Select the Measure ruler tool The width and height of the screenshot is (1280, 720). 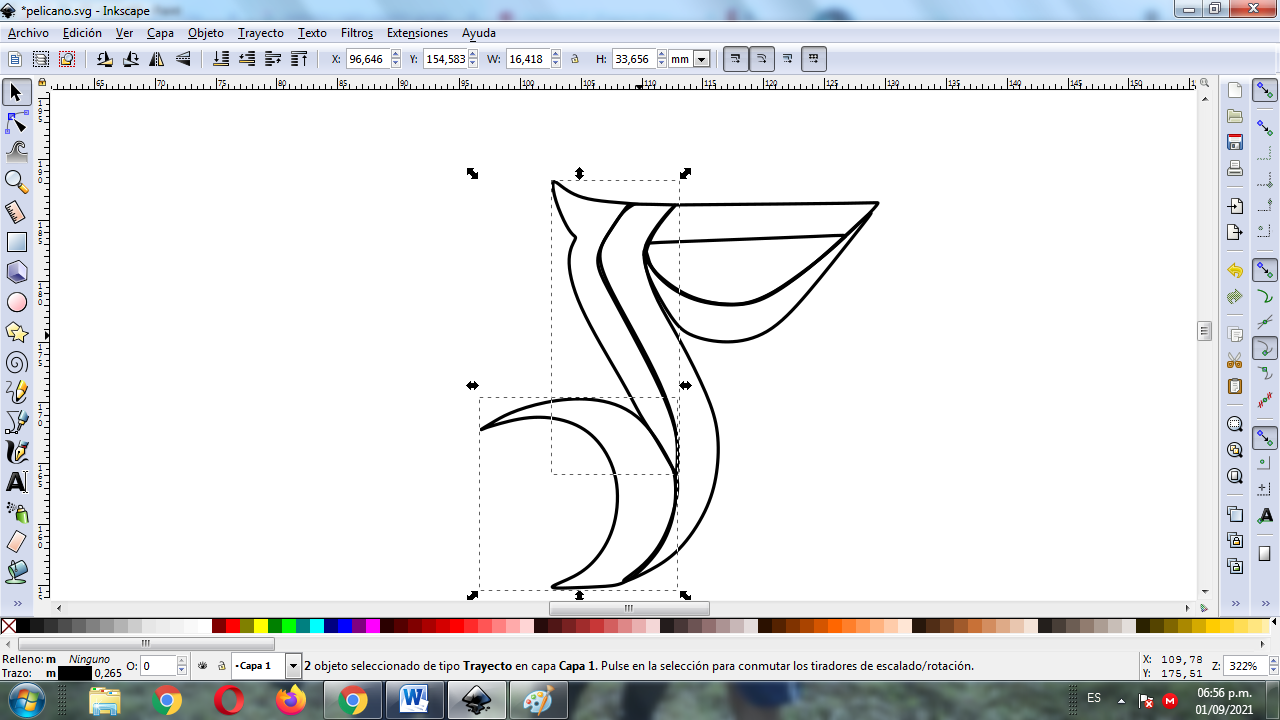pyautogui.click(x=16, y=212)
